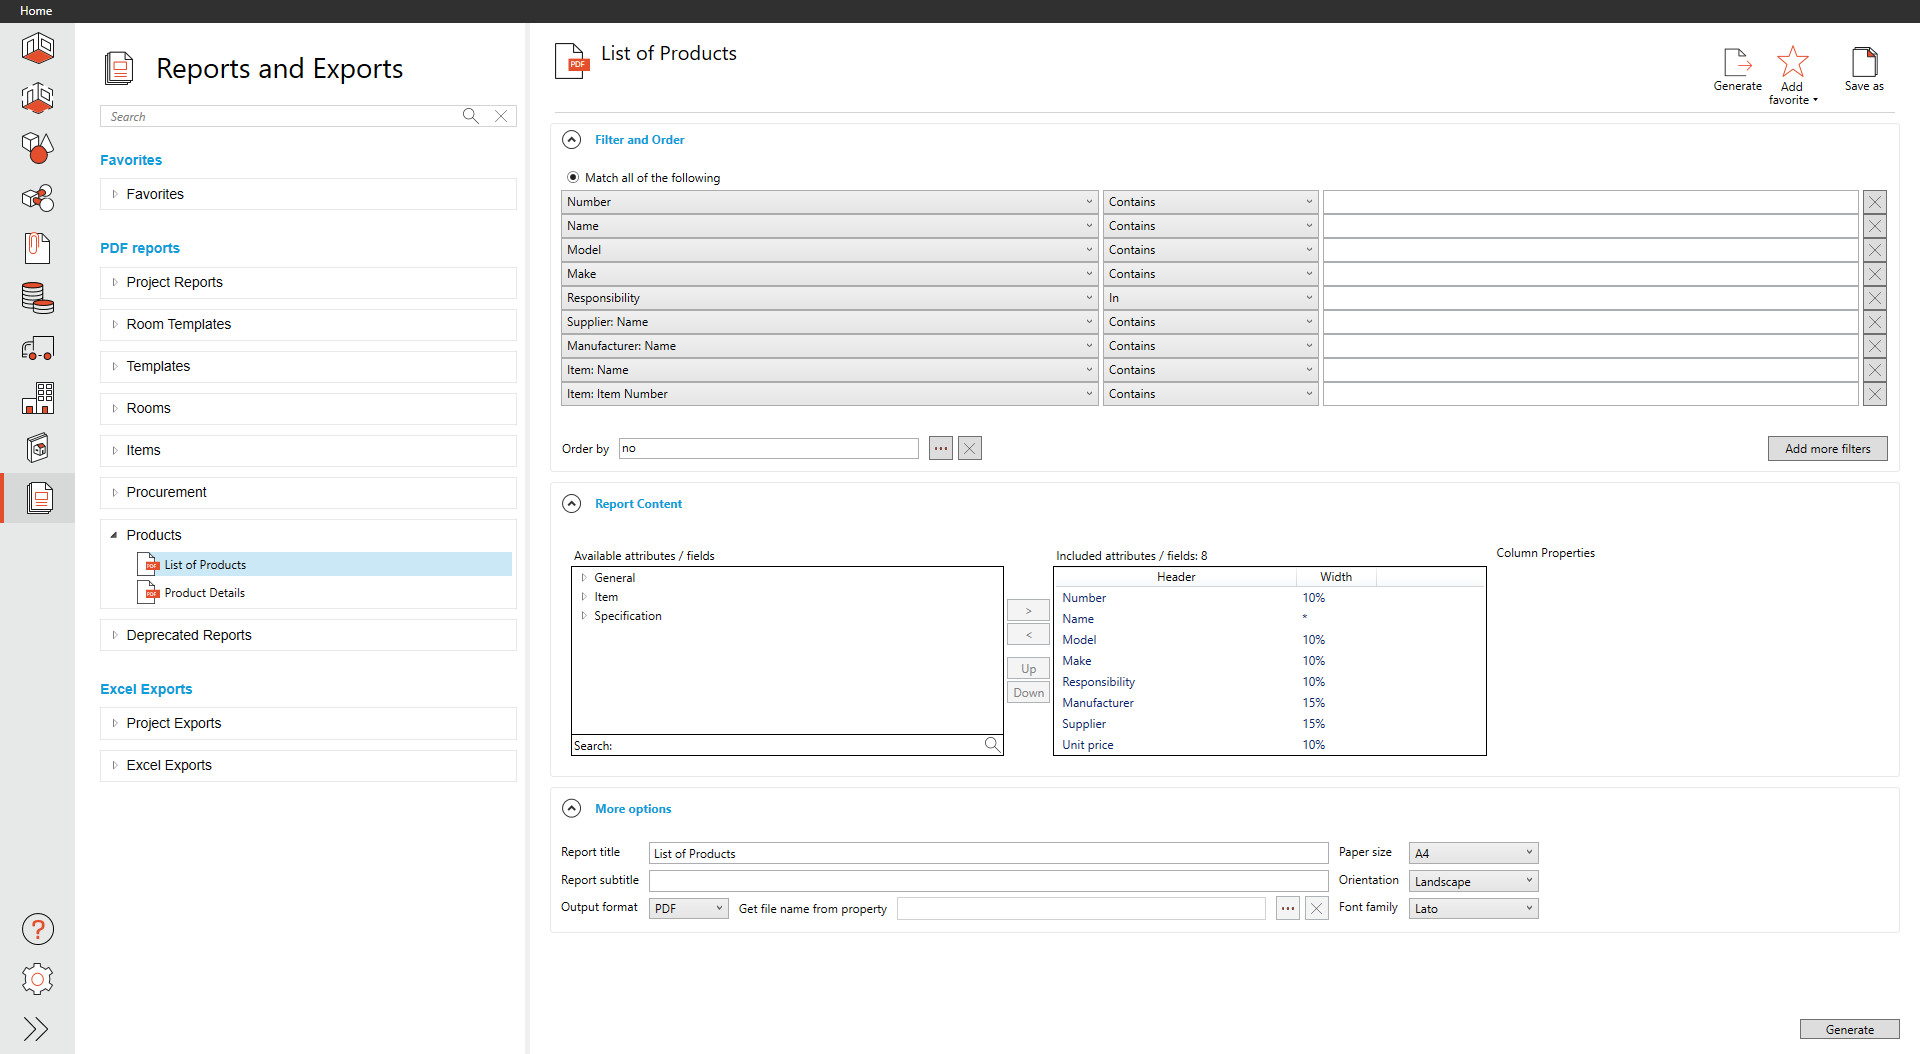Viewport: 1920px width, 1054px height.
Task: Open the Orientation dropdown
Action: 1473,881
